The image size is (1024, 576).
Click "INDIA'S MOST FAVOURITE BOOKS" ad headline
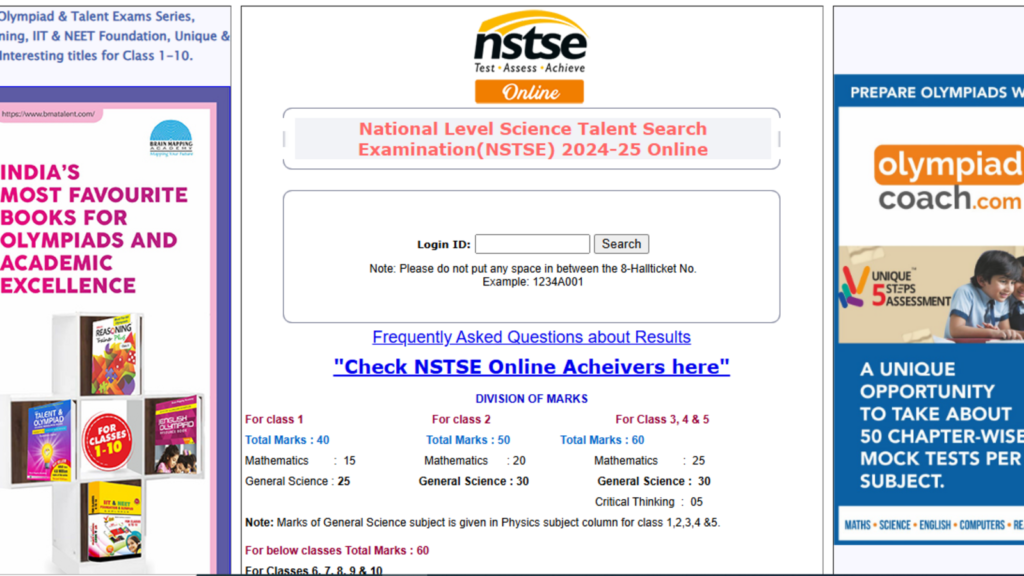tap(94, 229)
